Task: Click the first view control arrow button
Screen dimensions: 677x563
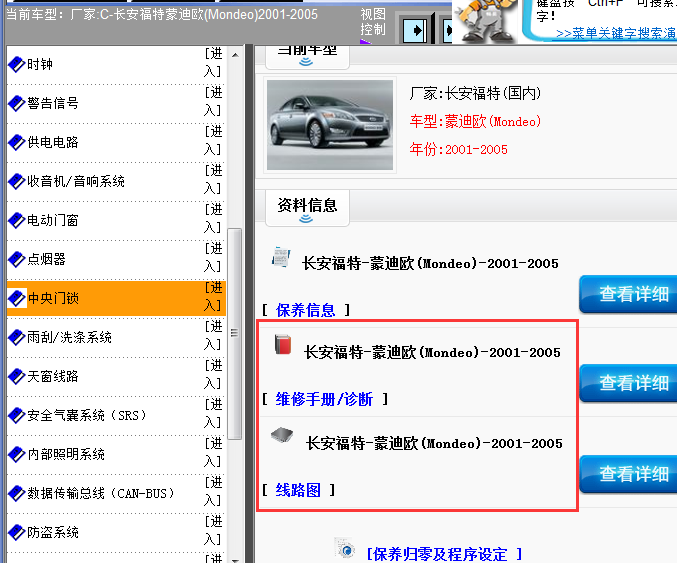Action: click(415, 31)
